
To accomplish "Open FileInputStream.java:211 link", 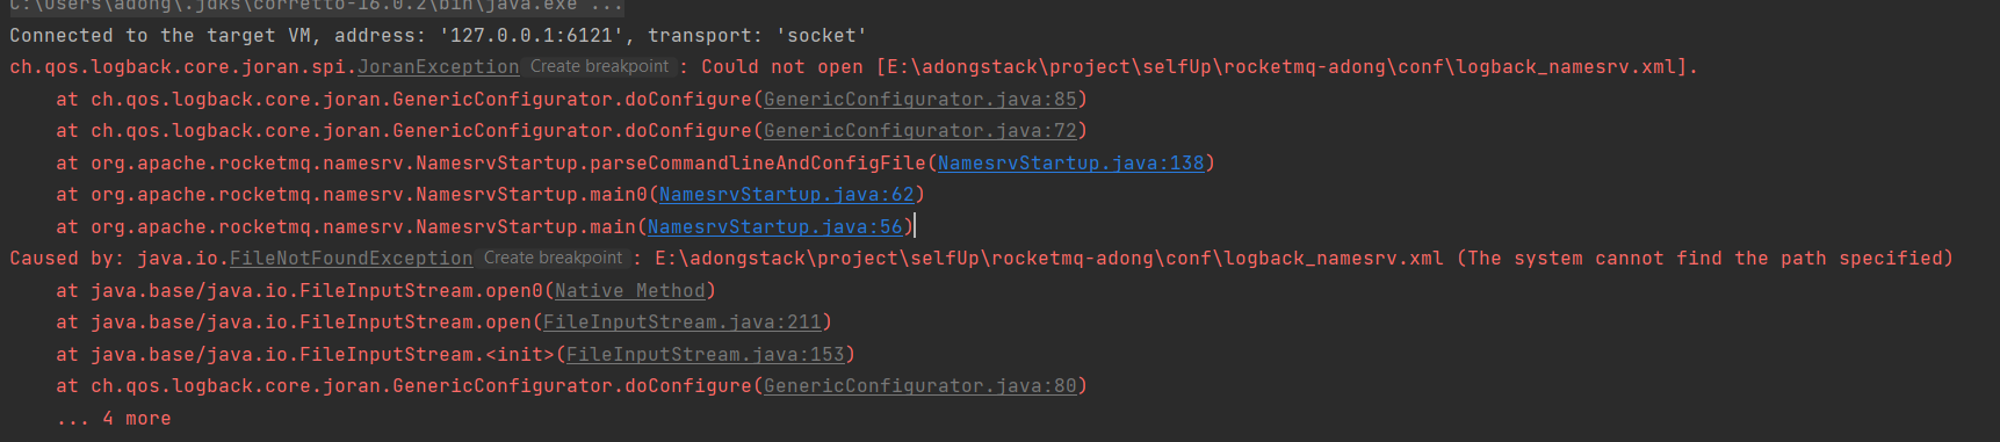I will pos(682,322).
